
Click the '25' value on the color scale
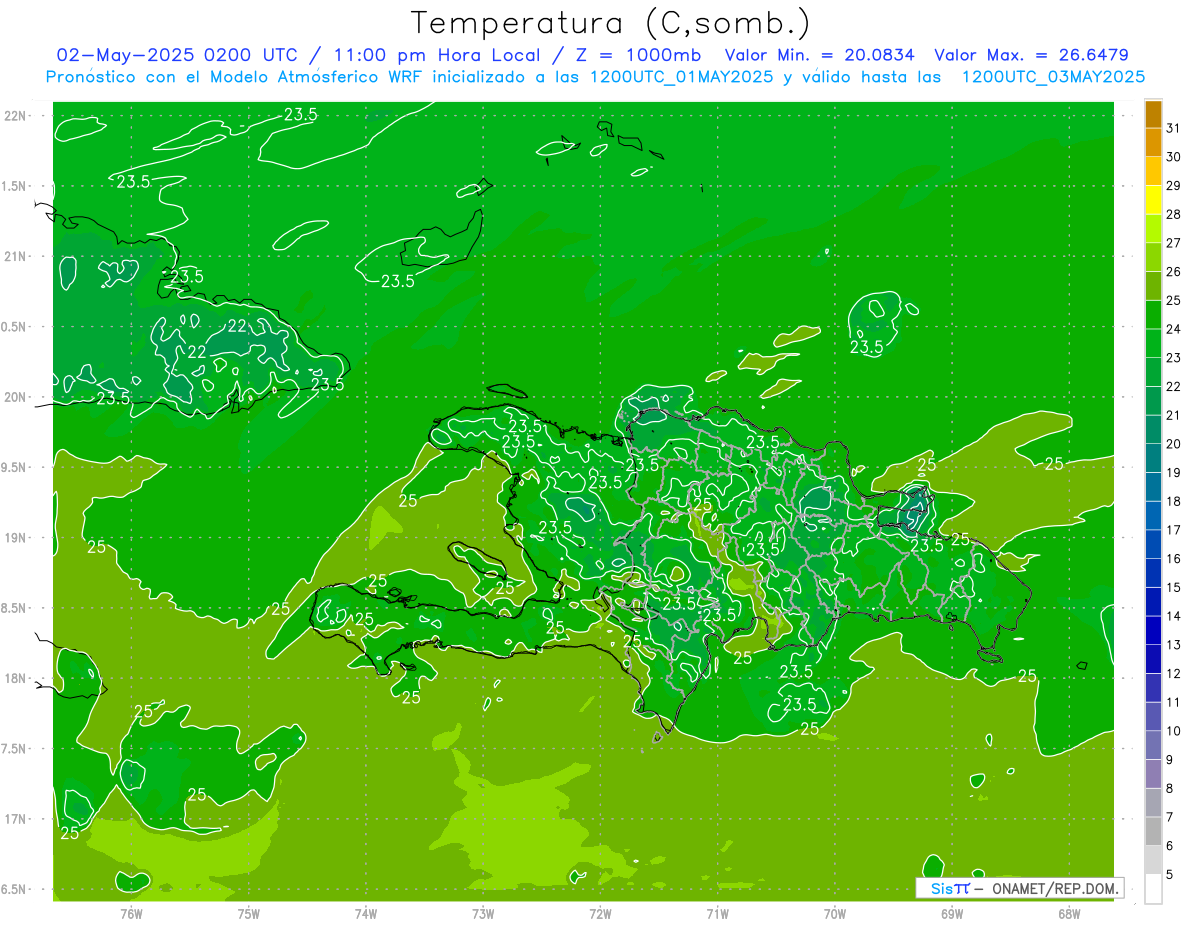point(1174,300)
